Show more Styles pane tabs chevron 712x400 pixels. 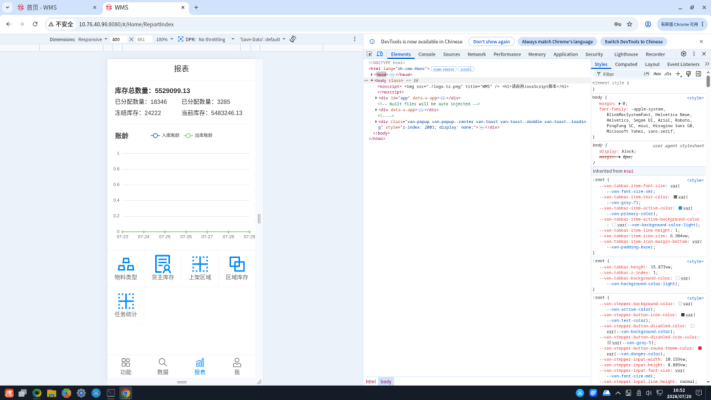(707, 64)
